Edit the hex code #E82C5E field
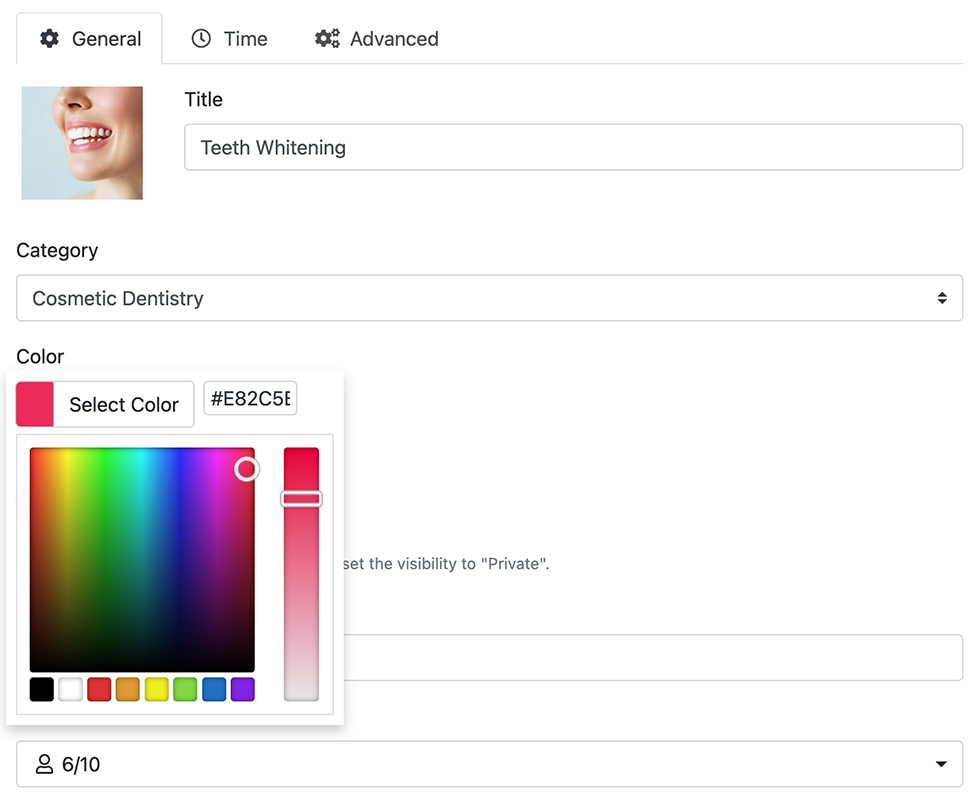This screenshot has width=980, height=809. click(250, 397)
